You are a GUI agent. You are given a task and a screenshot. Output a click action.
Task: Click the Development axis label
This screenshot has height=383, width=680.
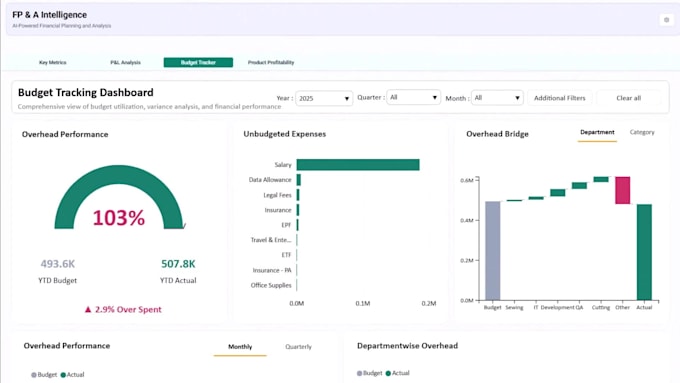pos(557,308)
